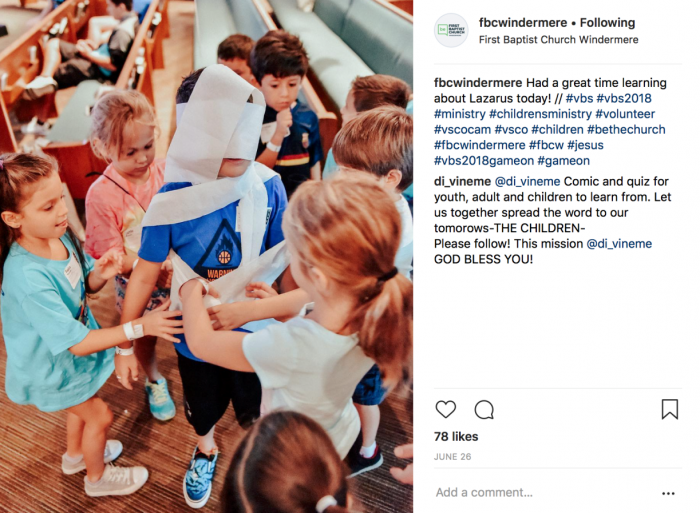This screenshot has width=700, height=513.
Task: Open fbcwindermere profile avatar
Action: (451, 30)
